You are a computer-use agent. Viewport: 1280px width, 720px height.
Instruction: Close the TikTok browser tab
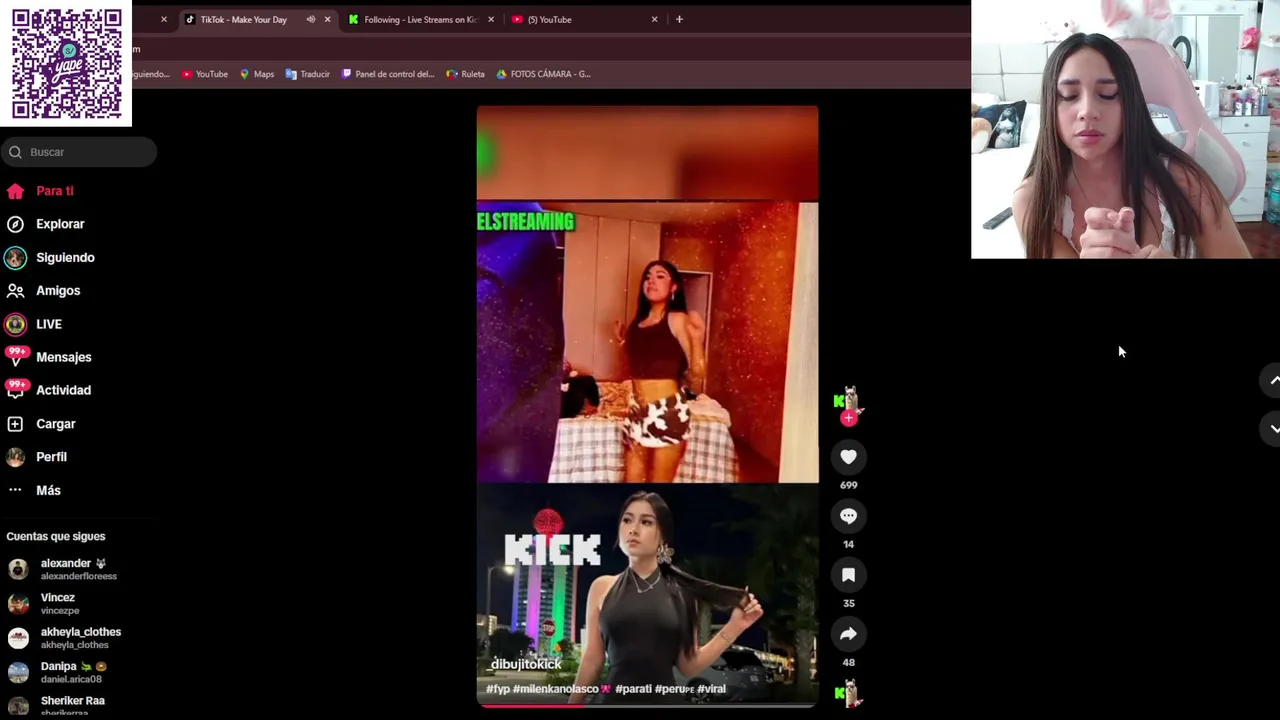pyautogui.click(x=327, y=19)
